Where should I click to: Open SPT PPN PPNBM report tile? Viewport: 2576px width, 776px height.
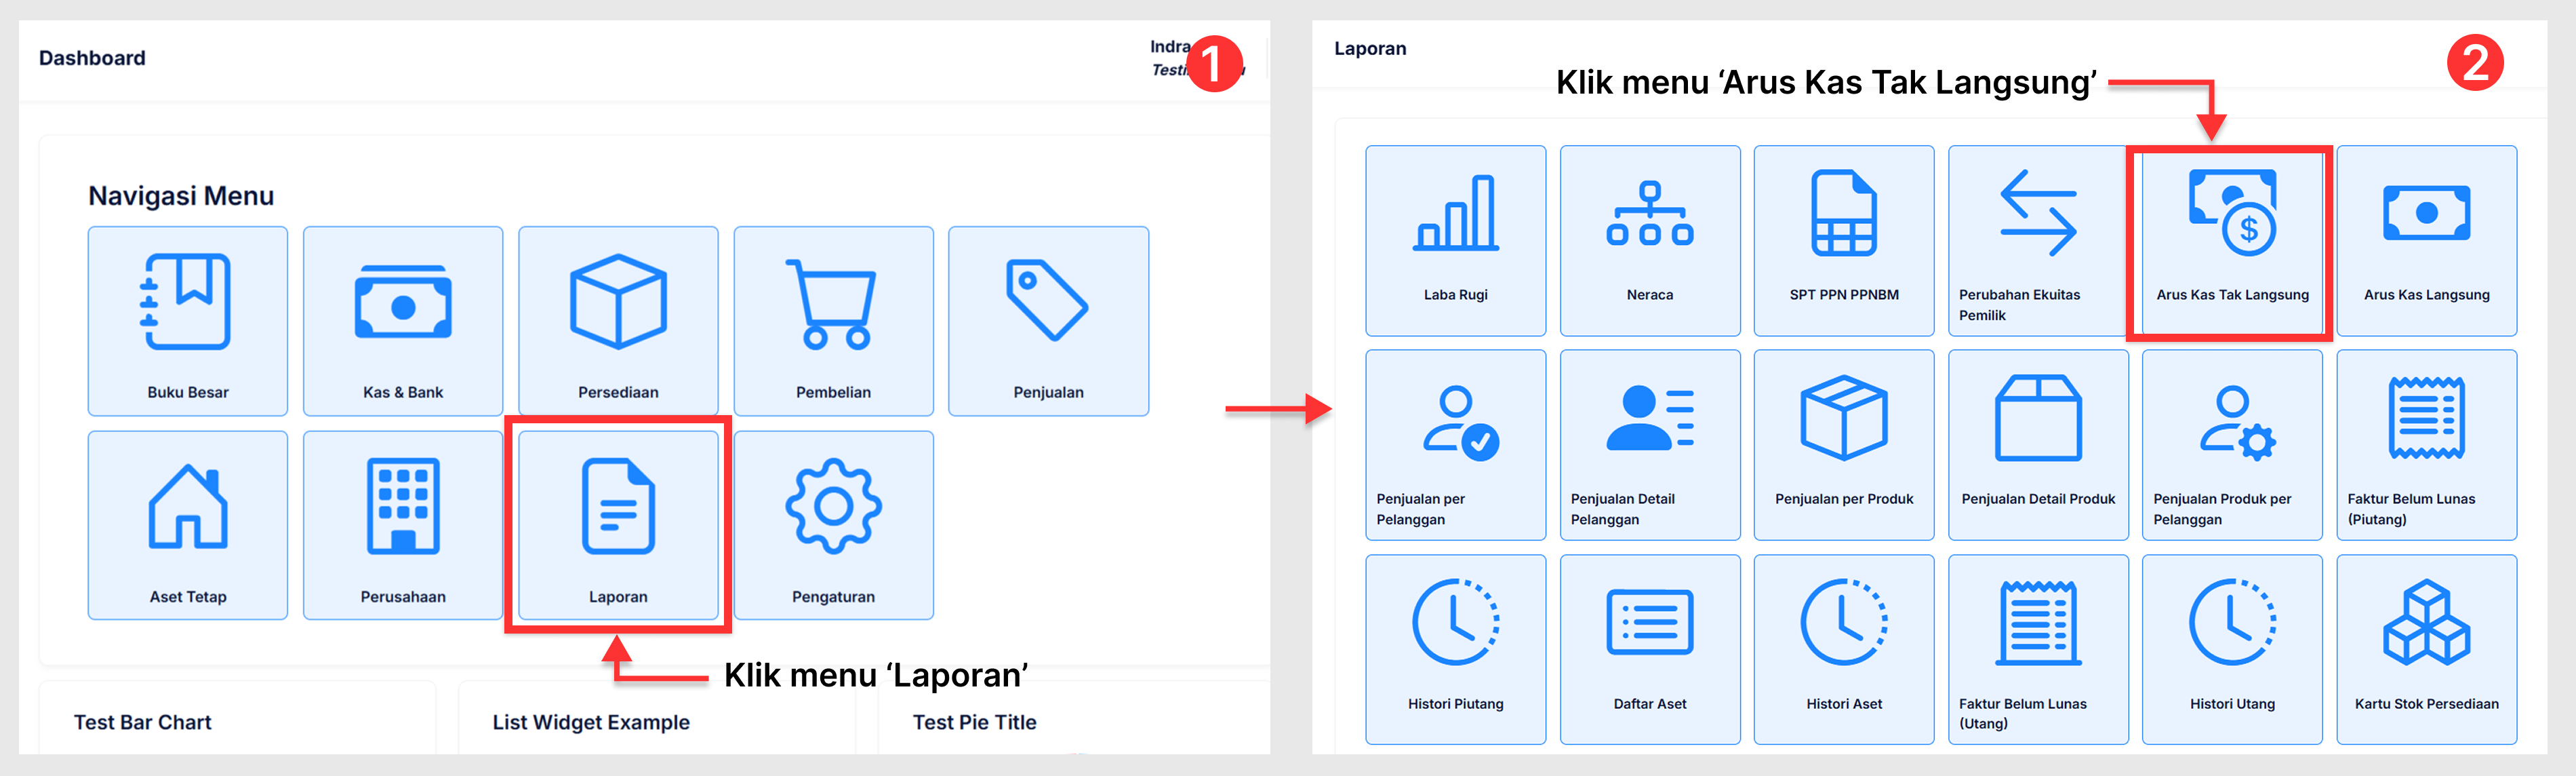coord(1843,215)
